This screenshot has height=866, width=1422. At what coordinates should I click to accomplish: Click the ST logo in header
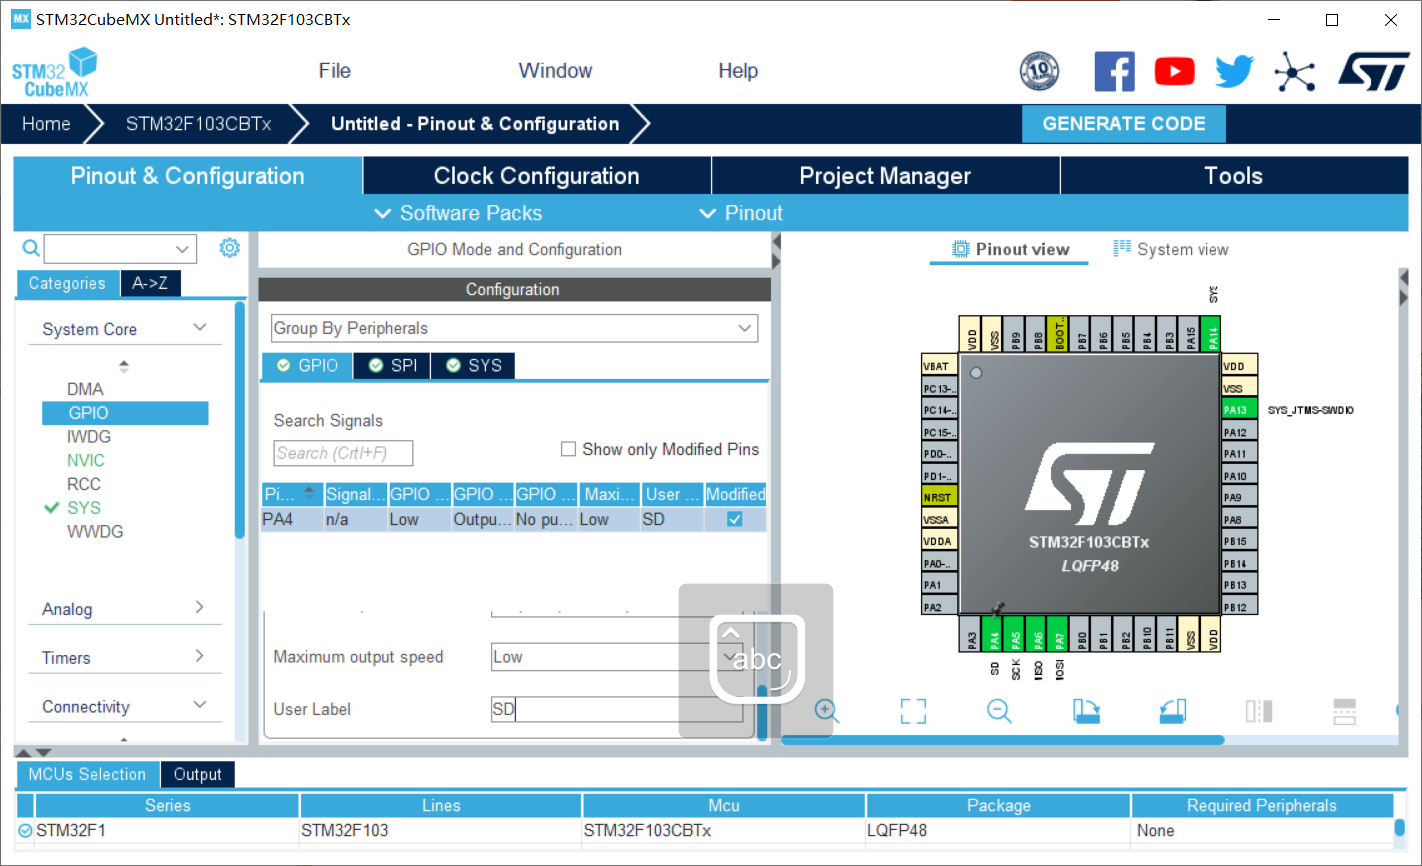tap(1374, 71)
